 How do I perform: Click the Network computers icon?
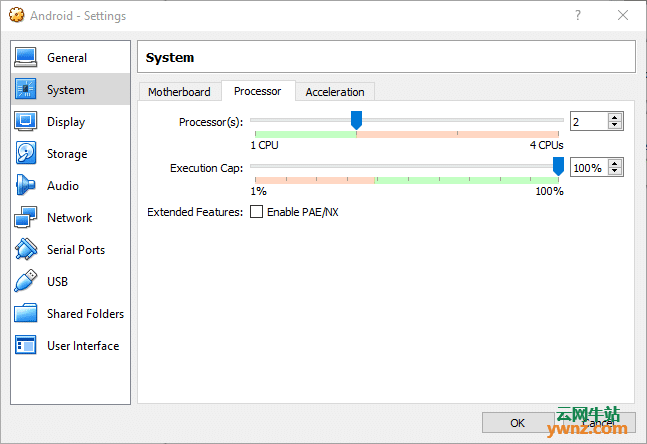coord(26,217)
